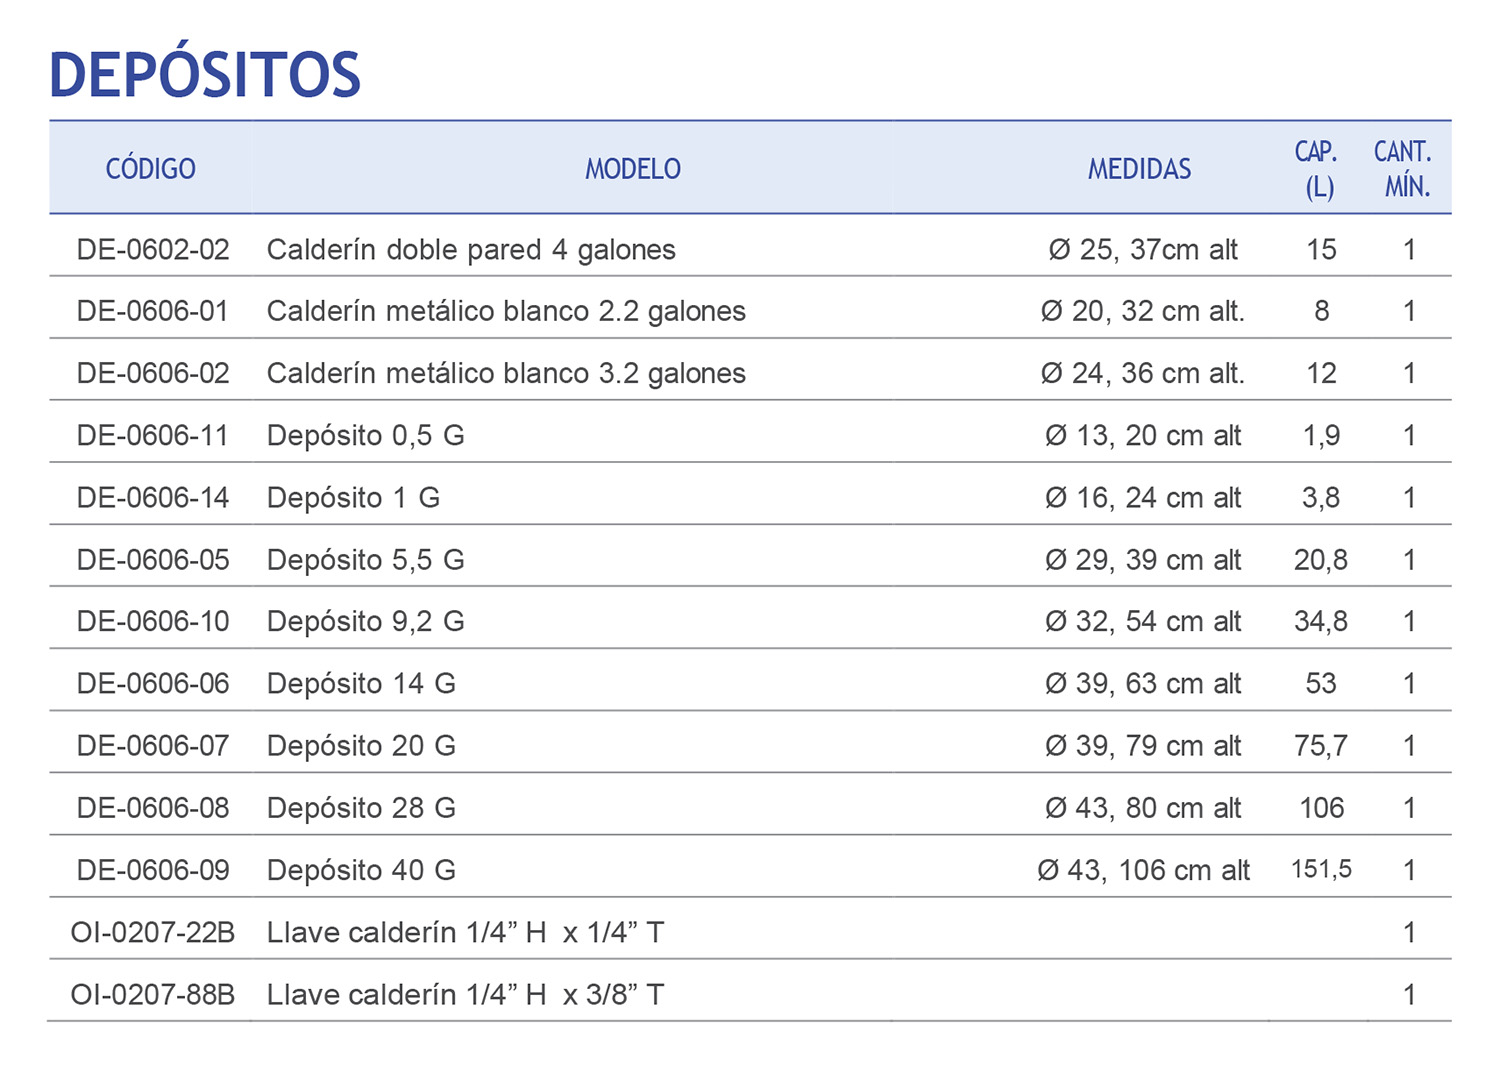This screenshot has height=1073, width=1500.
Task: Select code DE-0602-02
Action: pos(151,249)
